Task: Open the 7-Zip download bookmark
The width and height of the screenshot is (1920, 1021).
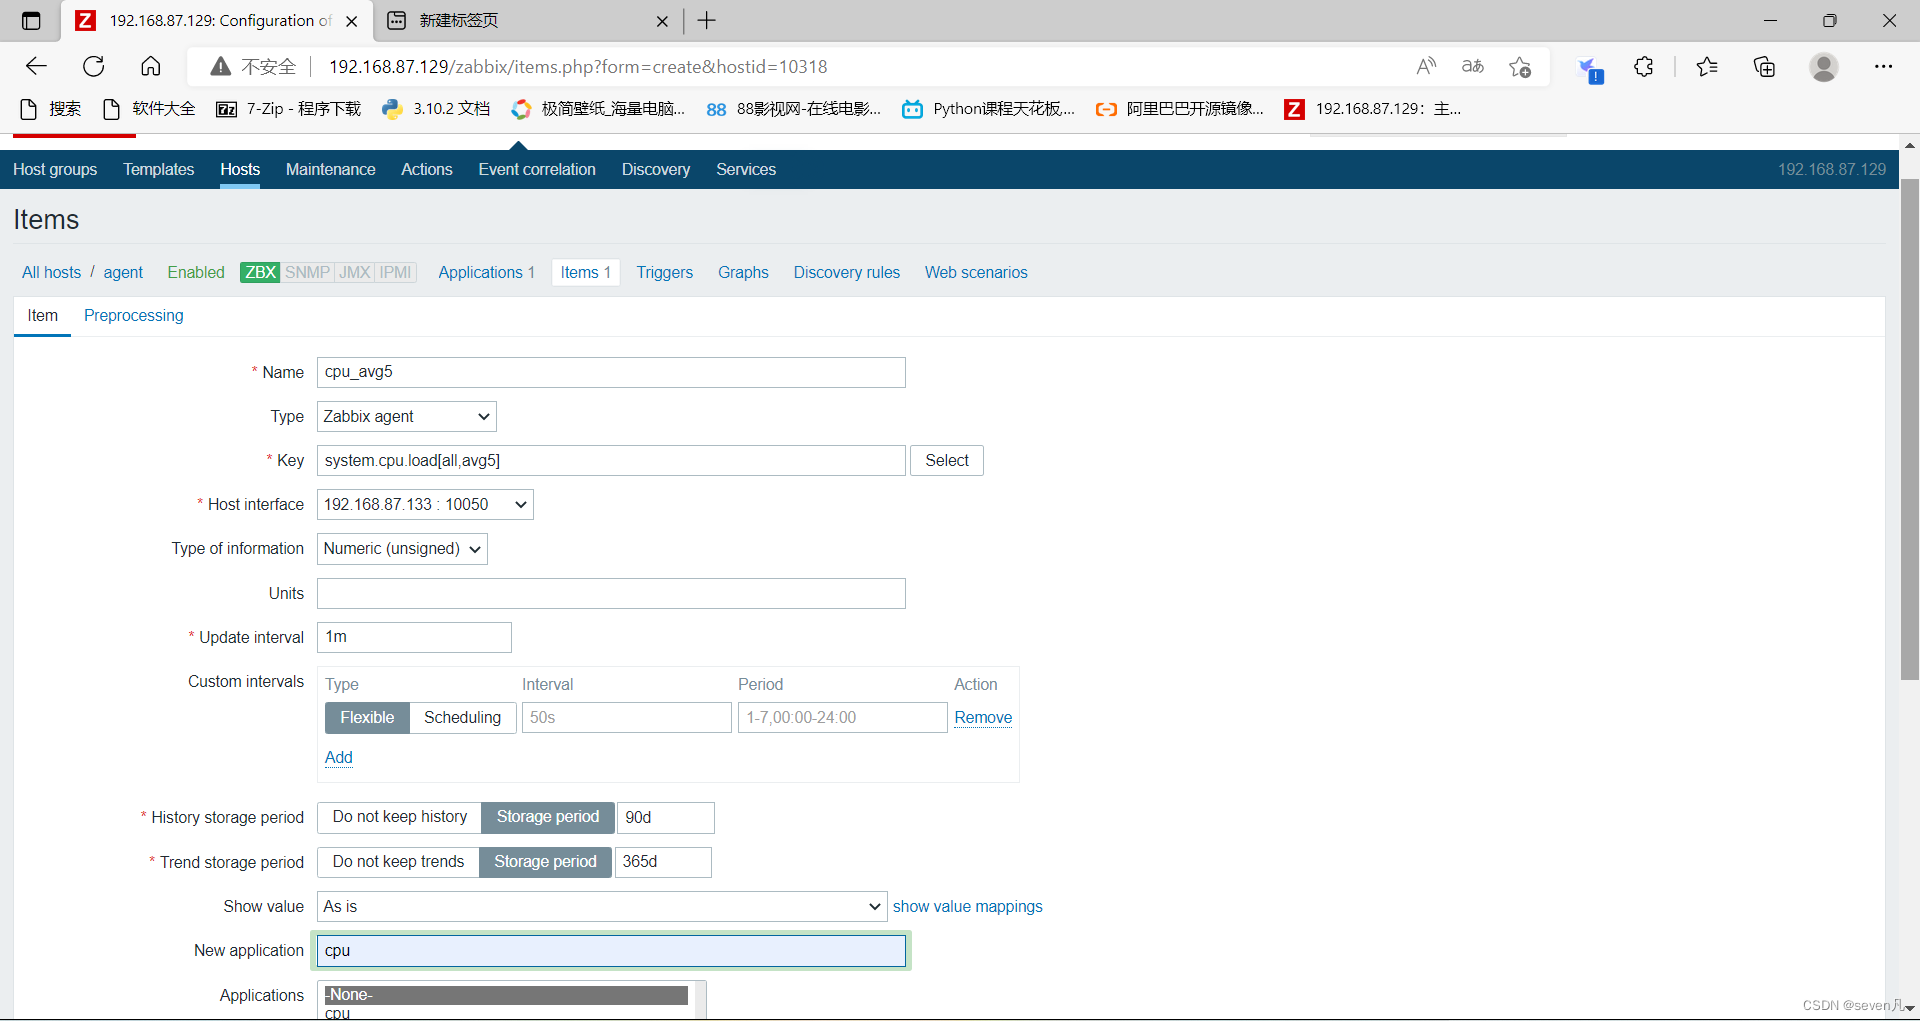Action: click(289, 109)
